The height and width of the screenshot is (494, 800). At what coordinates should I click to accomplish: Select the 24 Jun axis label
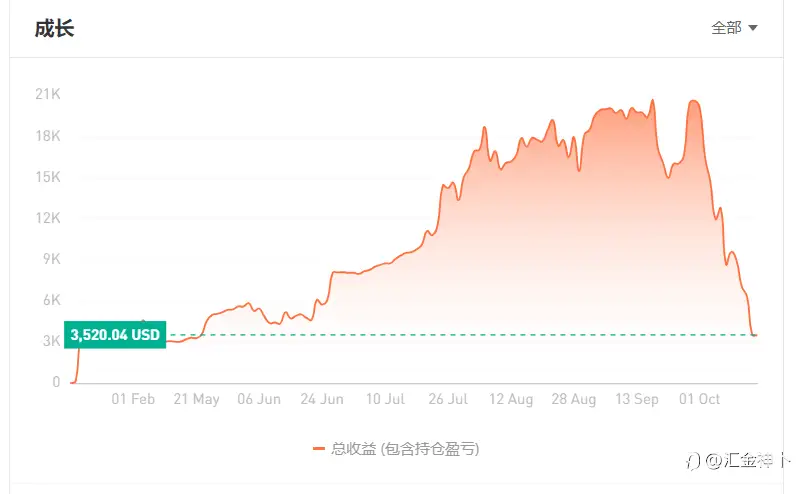322,399
